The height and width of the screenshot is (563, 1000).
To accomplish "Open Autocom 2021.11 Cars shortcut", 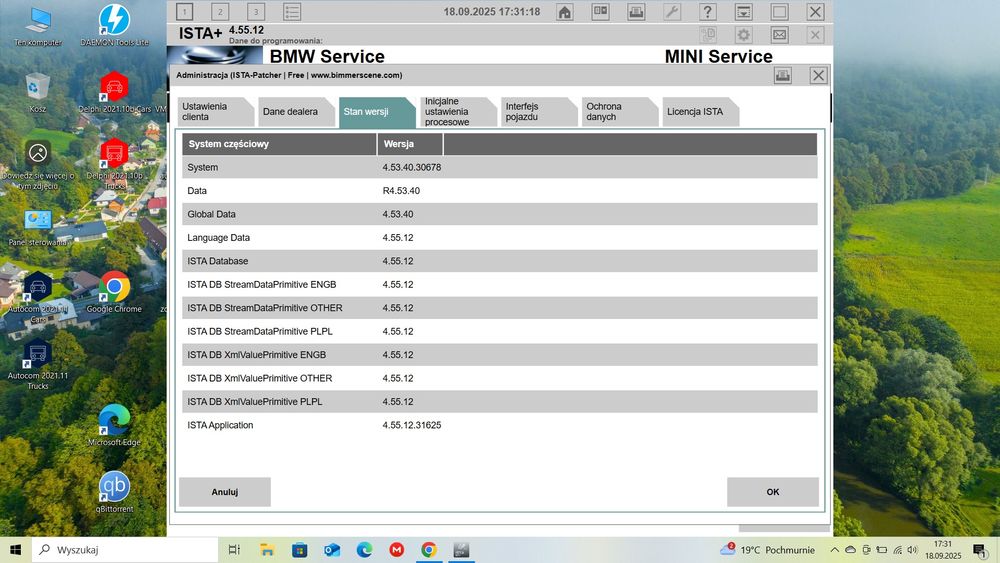I will (x=38, y=296).
